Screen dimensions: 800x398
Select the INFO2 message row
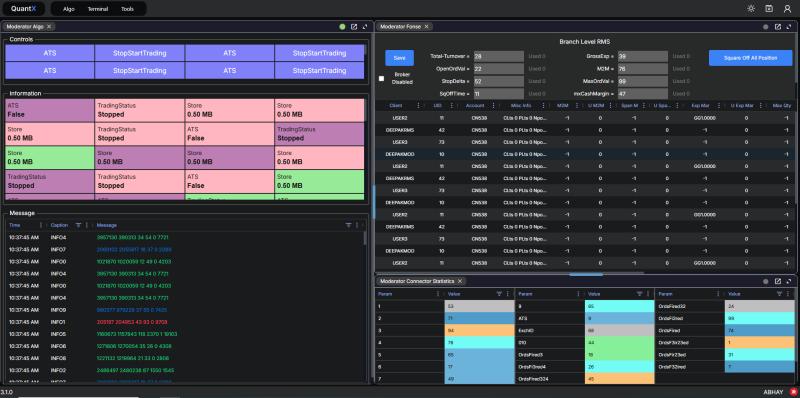click(185, 370)
